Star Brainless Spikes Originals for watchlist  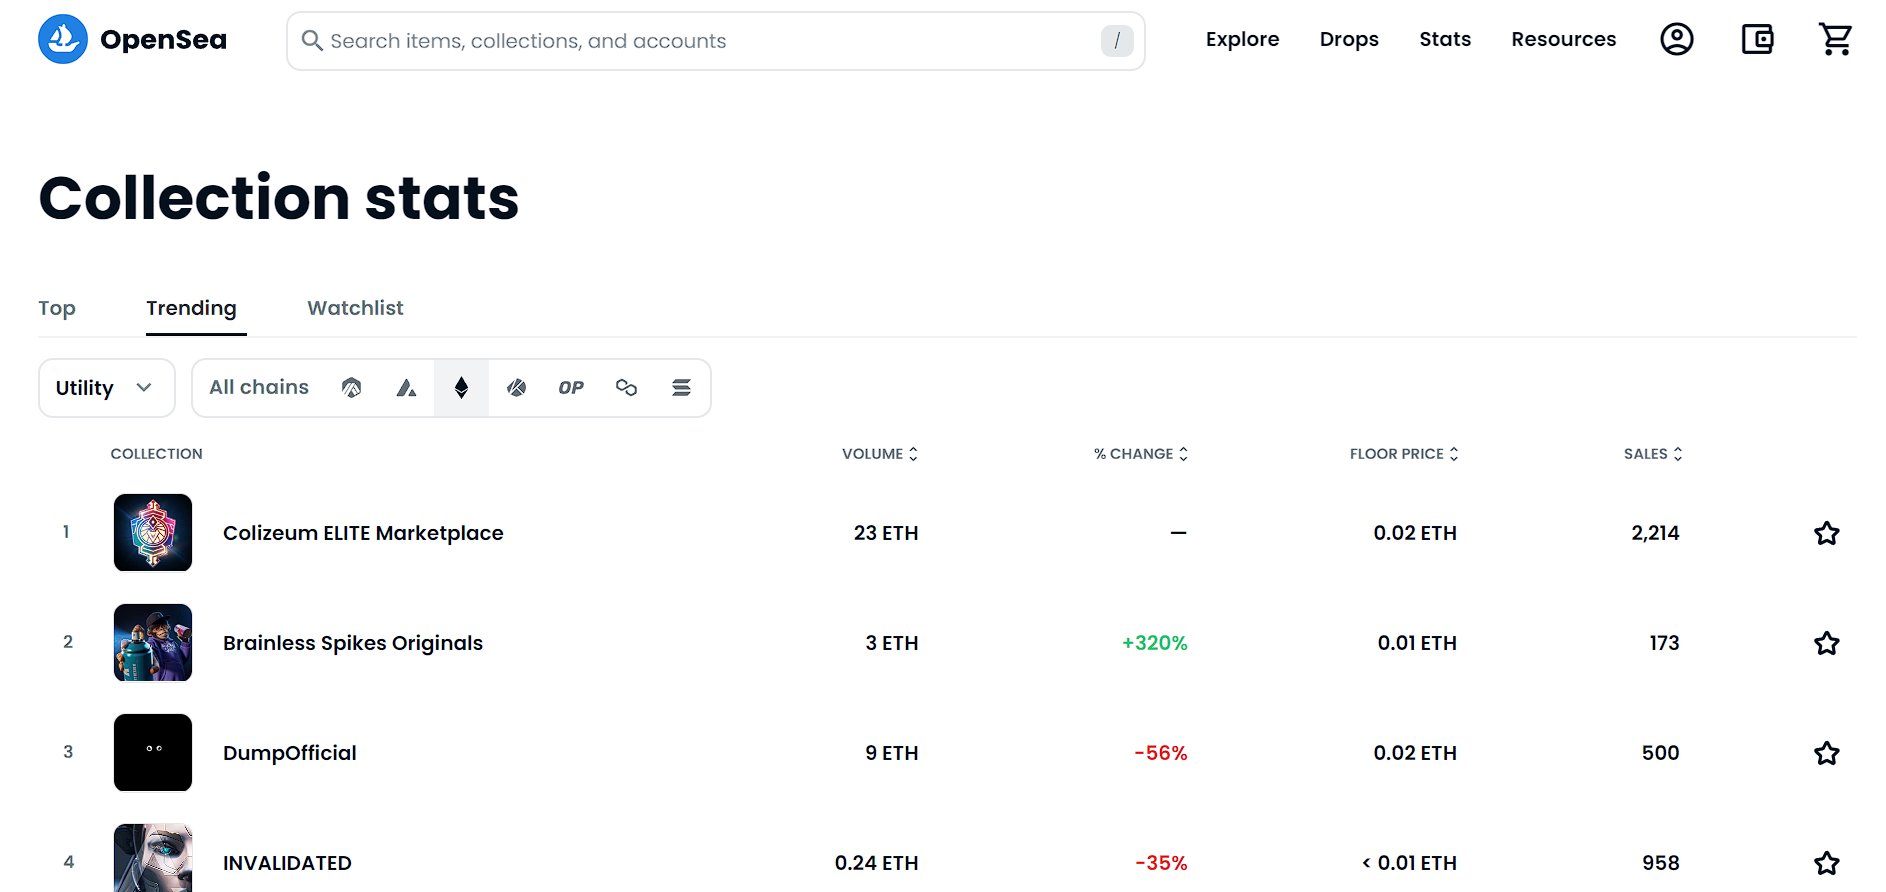1826,643
